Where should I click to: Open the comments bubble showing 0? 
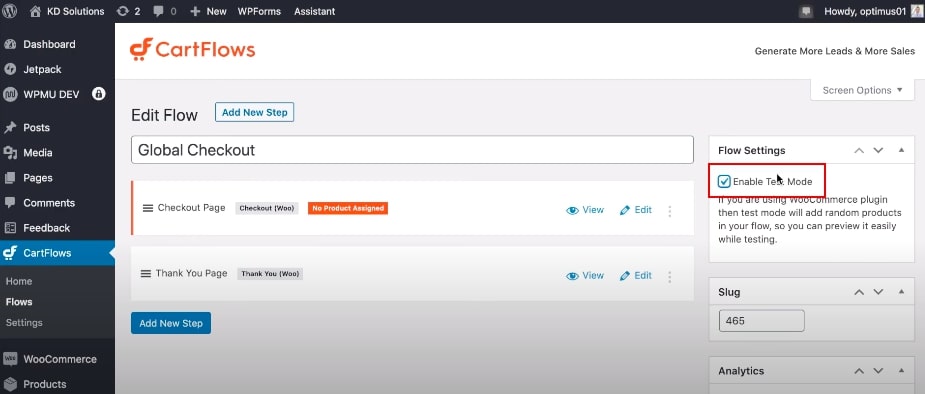[165, 11]
